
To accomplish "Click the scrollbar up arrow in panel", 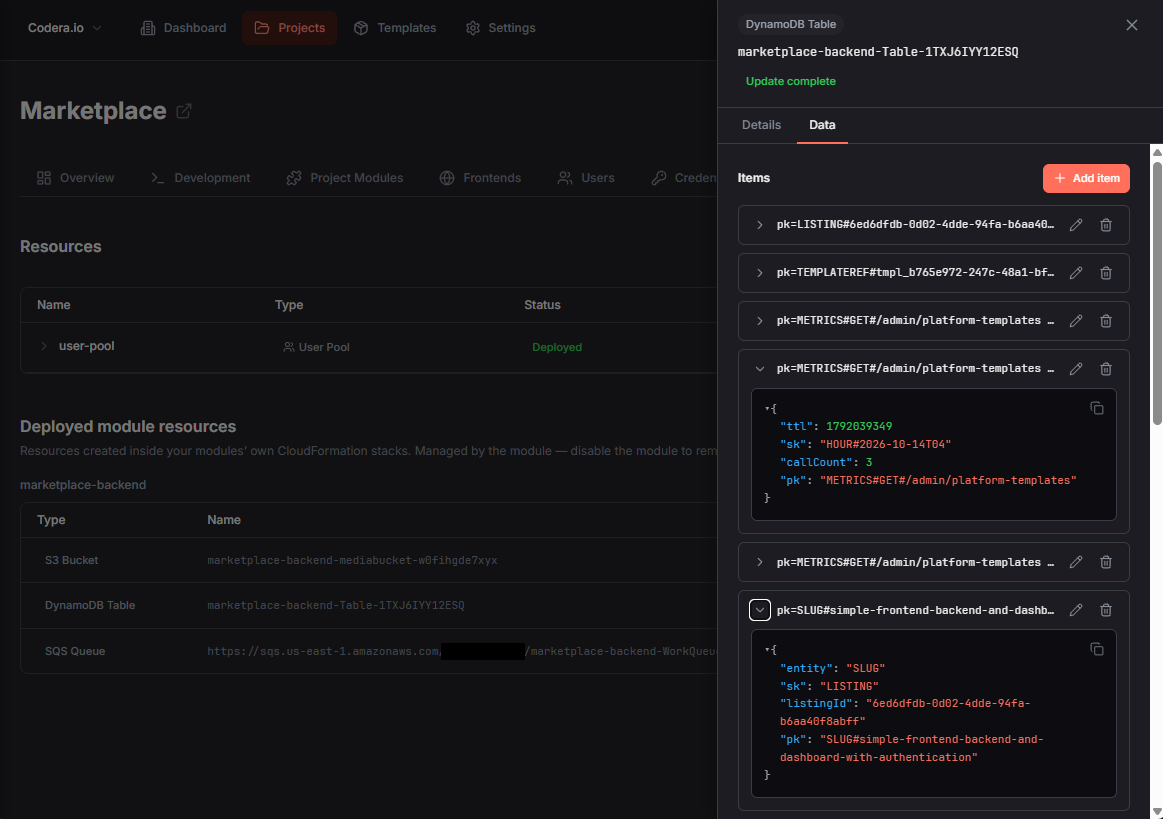I will tap(1156, 152).
